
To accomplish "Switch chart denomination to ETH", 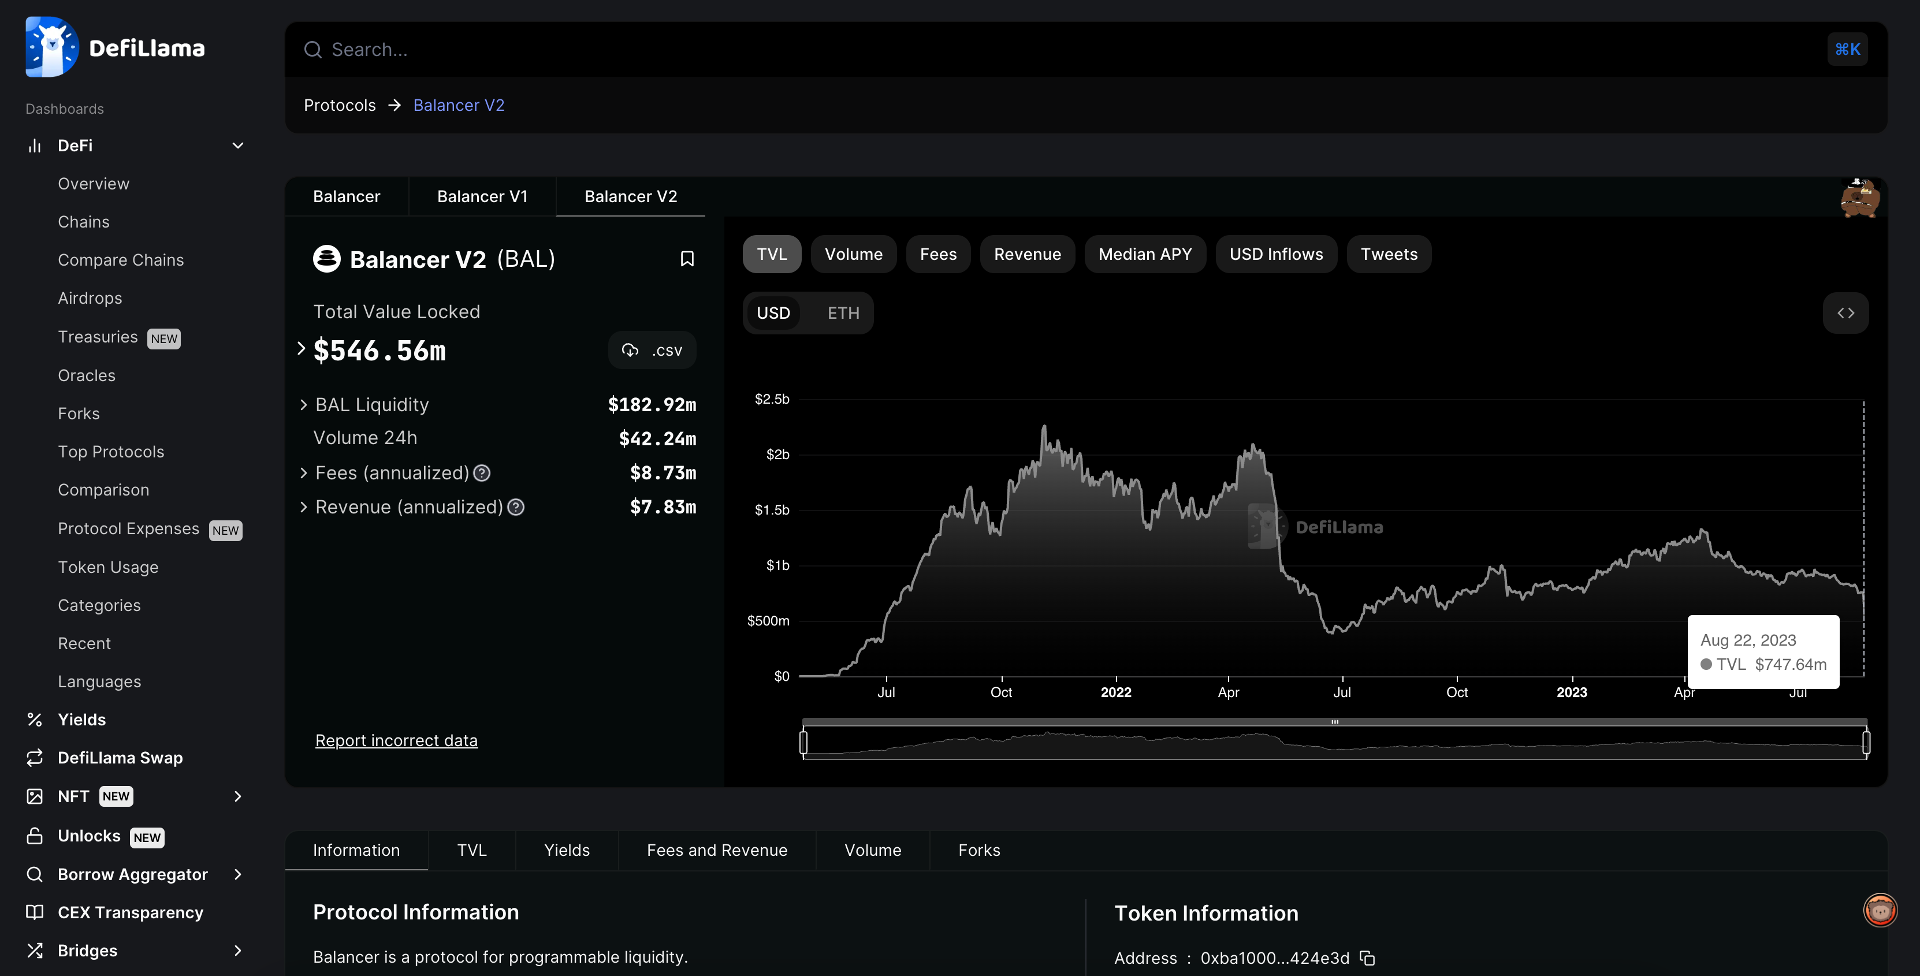I will tap(843, 313).
